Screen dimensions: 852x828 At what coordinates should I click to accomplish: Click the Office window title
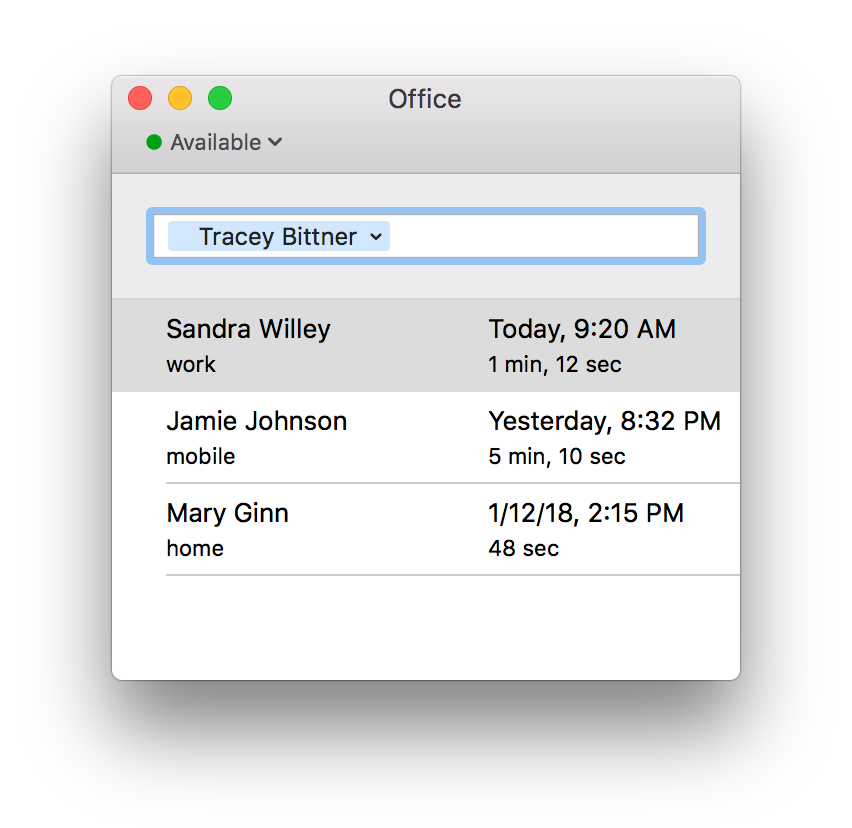coord(425,99)
